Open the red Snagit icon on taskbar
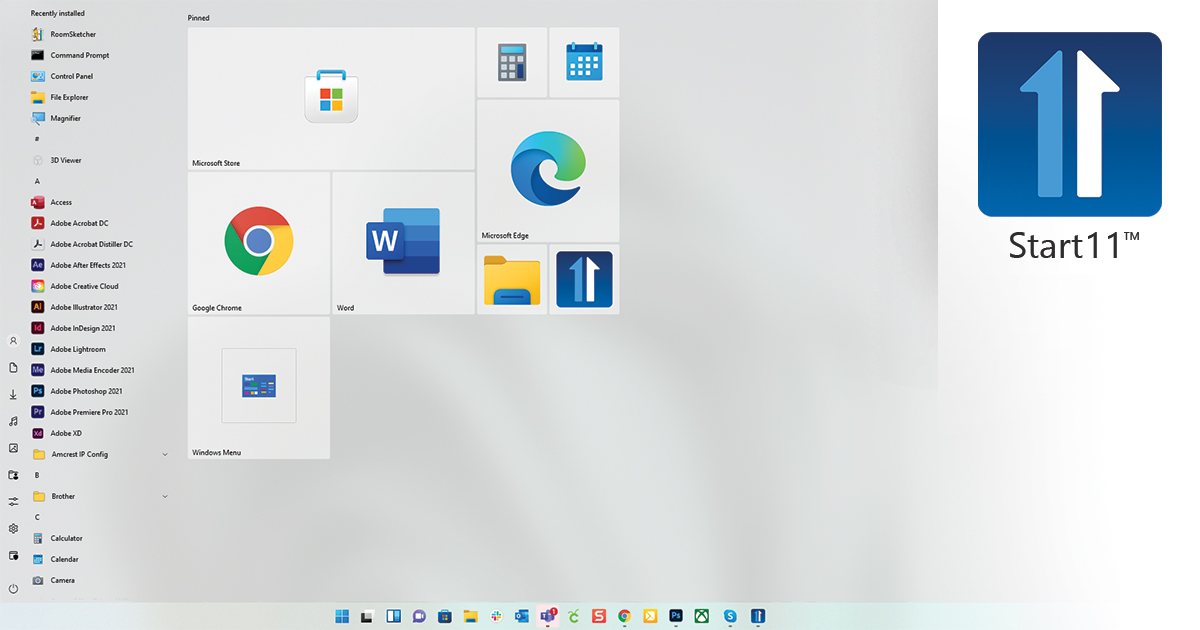 coord(599,616)
